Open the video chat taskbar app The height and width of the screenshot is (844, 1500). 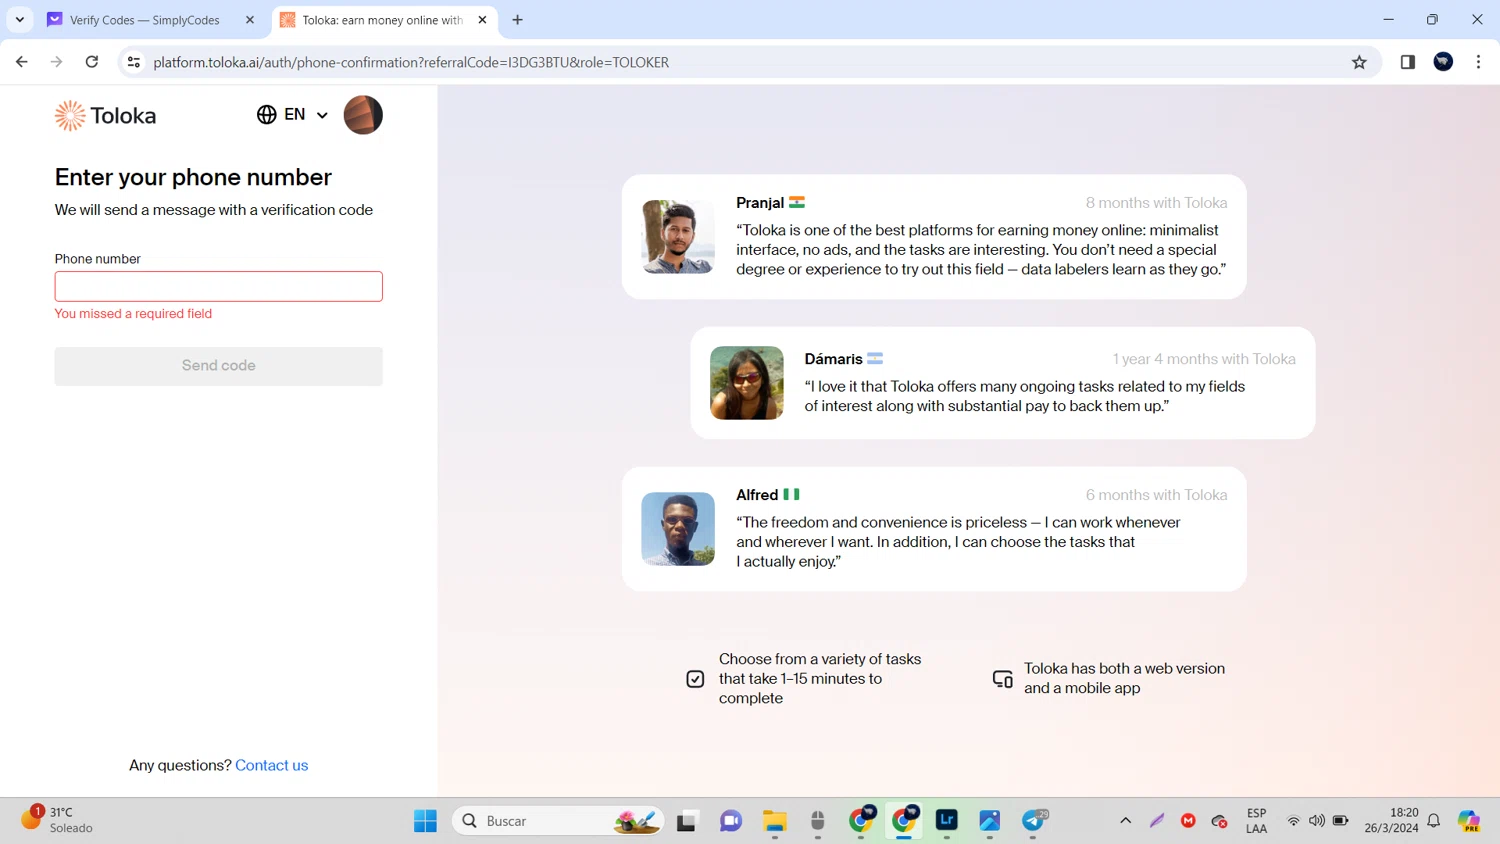click(731, 821)
